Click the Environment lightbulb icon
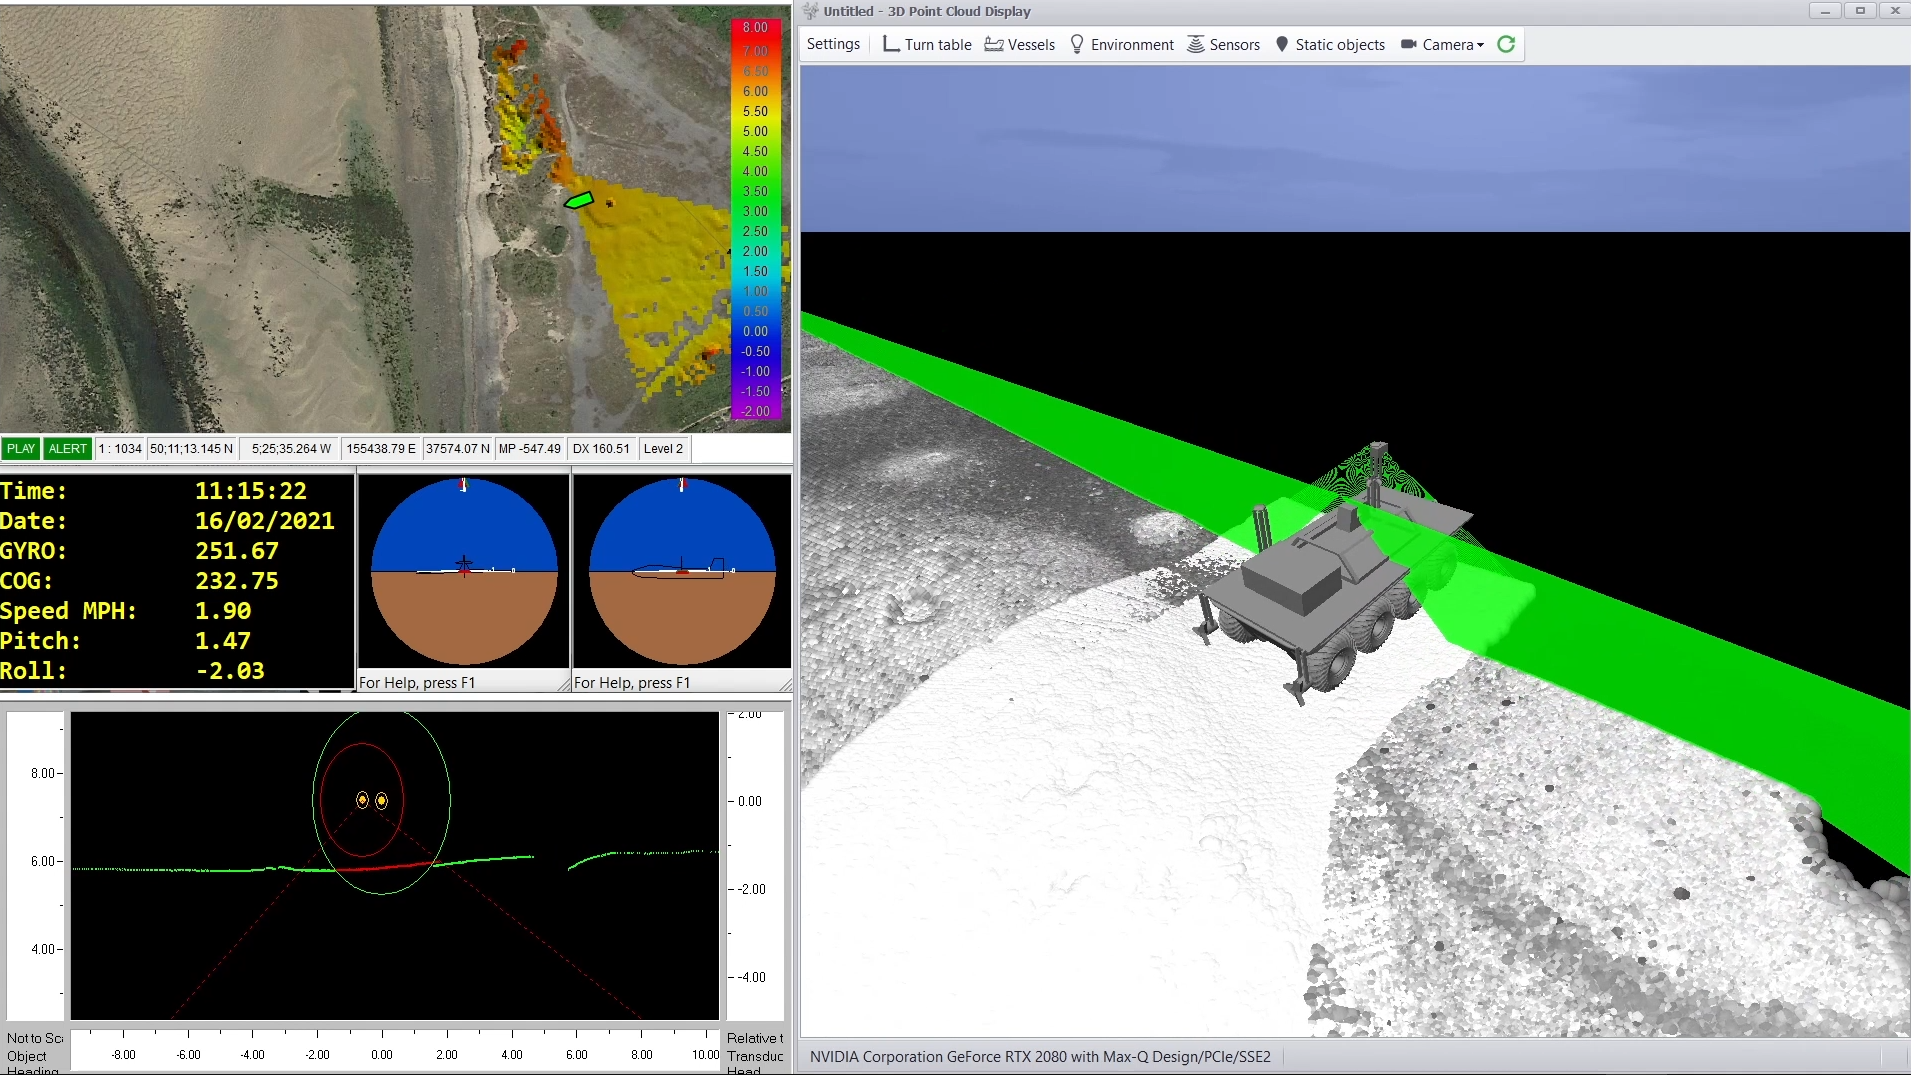The width and height of the screenshot is (1911, 1075). click(x=1077, y=44)
